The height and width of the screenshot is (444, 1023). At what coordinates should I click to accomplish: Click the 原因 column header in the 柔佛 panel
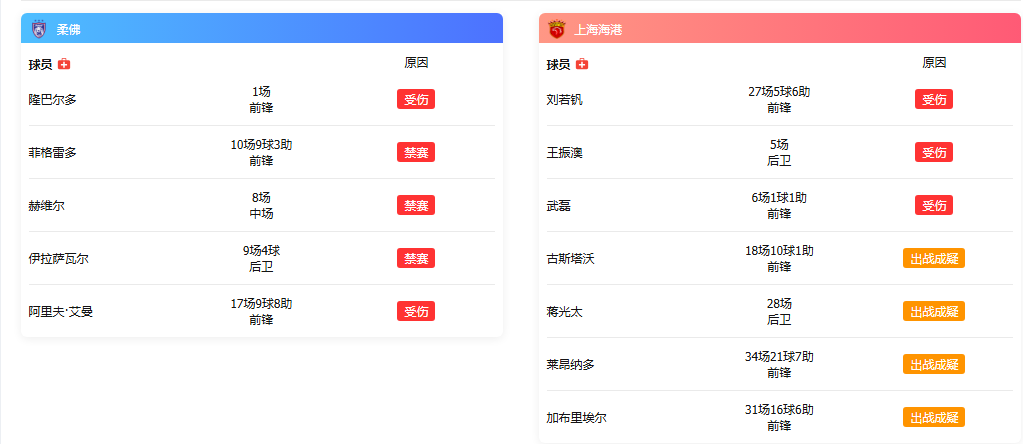(416, 62)
